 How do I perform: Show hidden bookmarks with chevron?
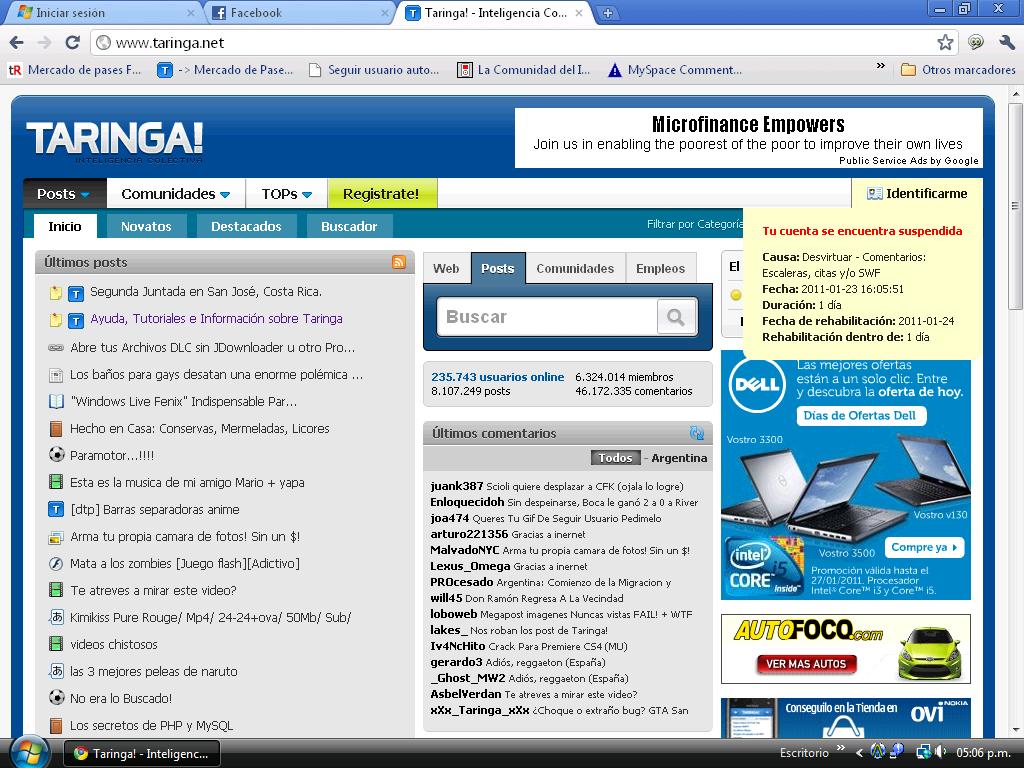(880, 65)
